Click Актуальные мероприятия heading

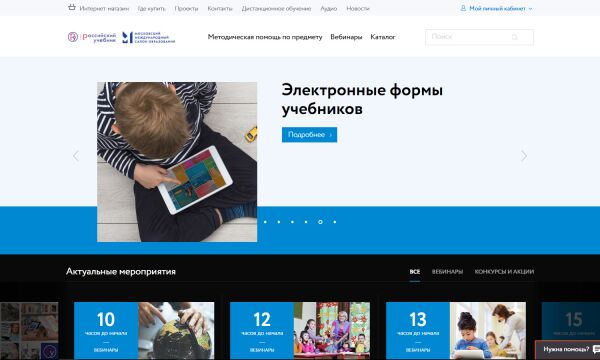click(121, 272)
